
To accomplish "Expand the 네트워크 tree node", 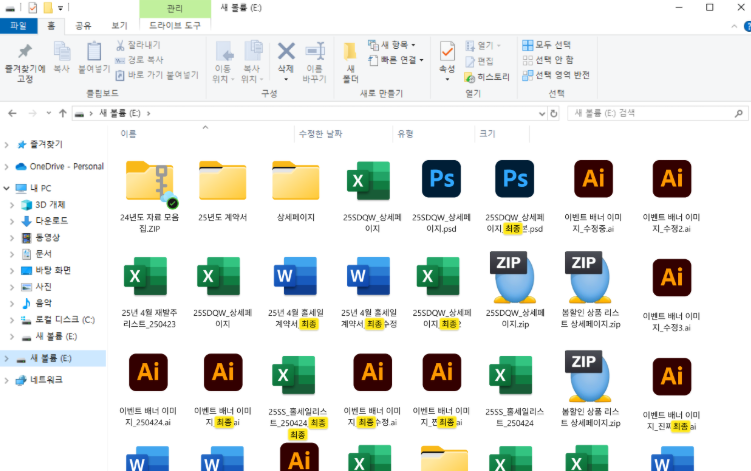I will 6,380.
